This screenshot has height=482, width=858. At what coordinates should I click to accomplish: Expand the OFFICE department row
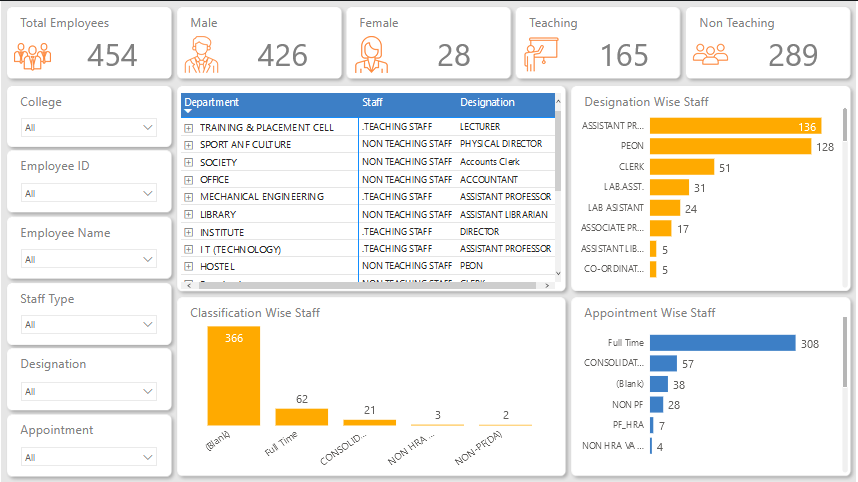(x=189, y=180)
